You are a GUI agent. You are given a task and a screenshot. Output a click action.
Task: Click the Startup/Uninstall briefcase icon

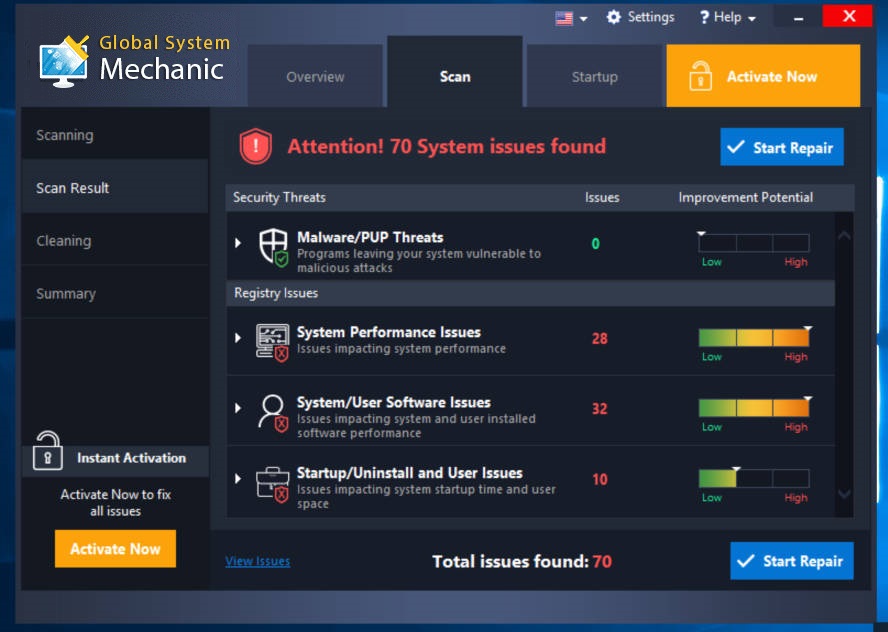click(273, 485)
